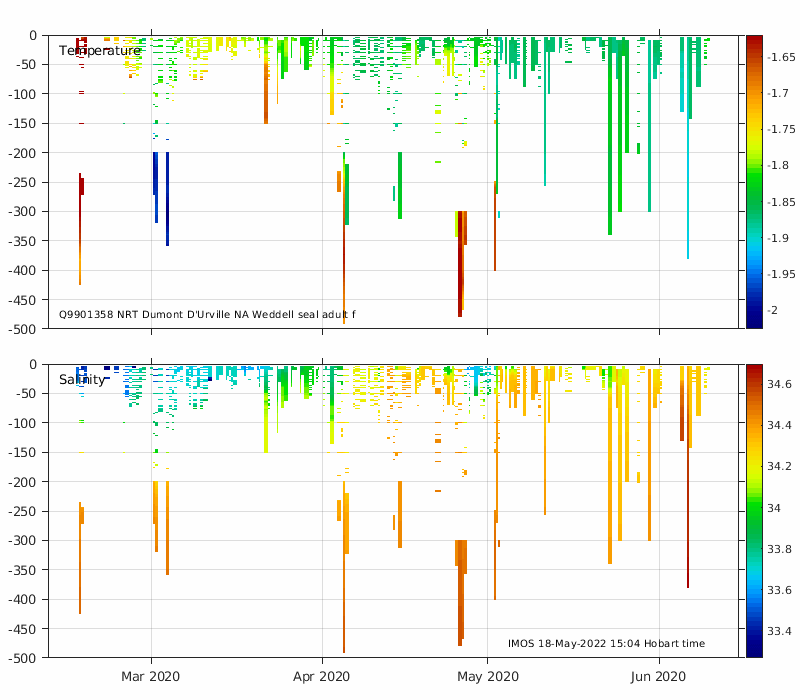This screenshot has width=800, height=700.
Task: Click the Jun 2020 label under Salinity plot
Action: (659, 677)
